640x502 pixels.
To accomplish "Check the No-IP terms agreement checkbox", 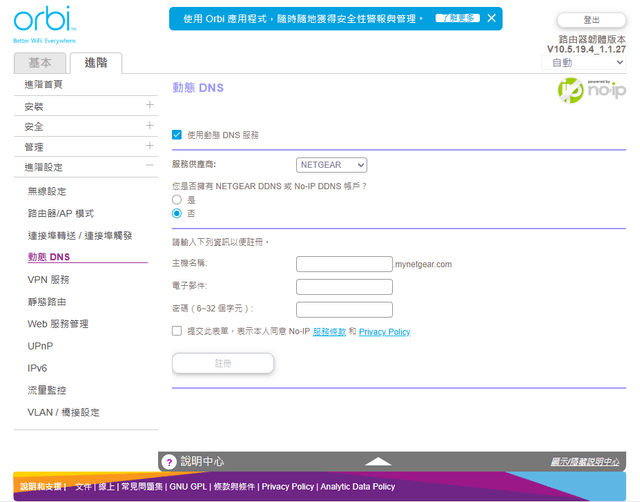I will coord(177,331).
